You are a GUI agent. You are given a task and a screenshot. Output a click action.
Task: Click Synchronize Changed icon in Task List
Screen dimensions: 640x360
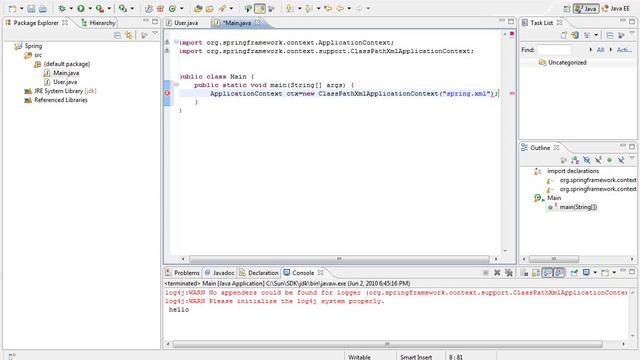tap(575, 36)
